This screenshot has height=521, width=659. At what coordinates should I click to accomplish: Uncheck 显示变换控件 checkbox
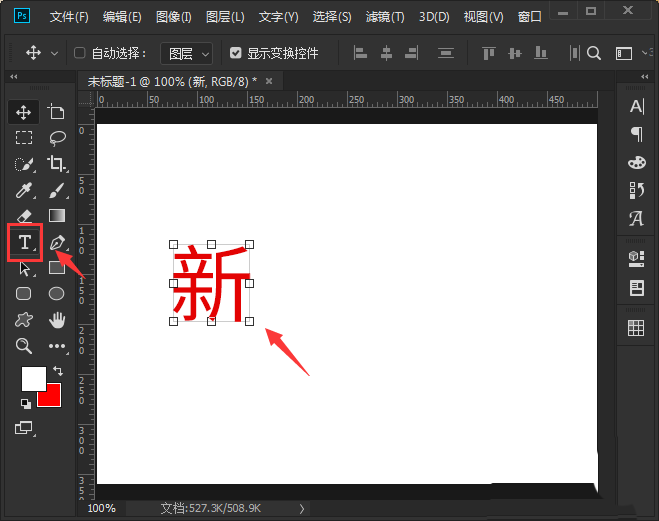point(235,53)
